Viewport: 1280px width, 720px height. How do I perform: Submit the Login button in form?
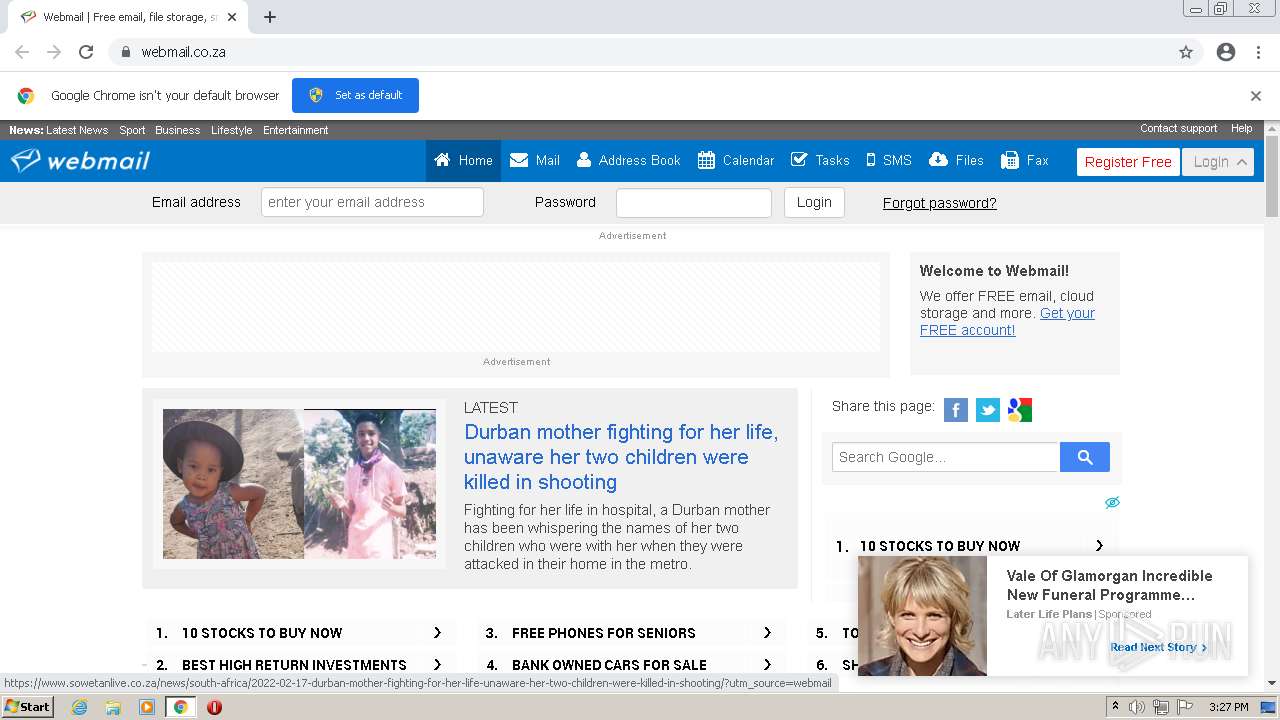tap(814, 202)
